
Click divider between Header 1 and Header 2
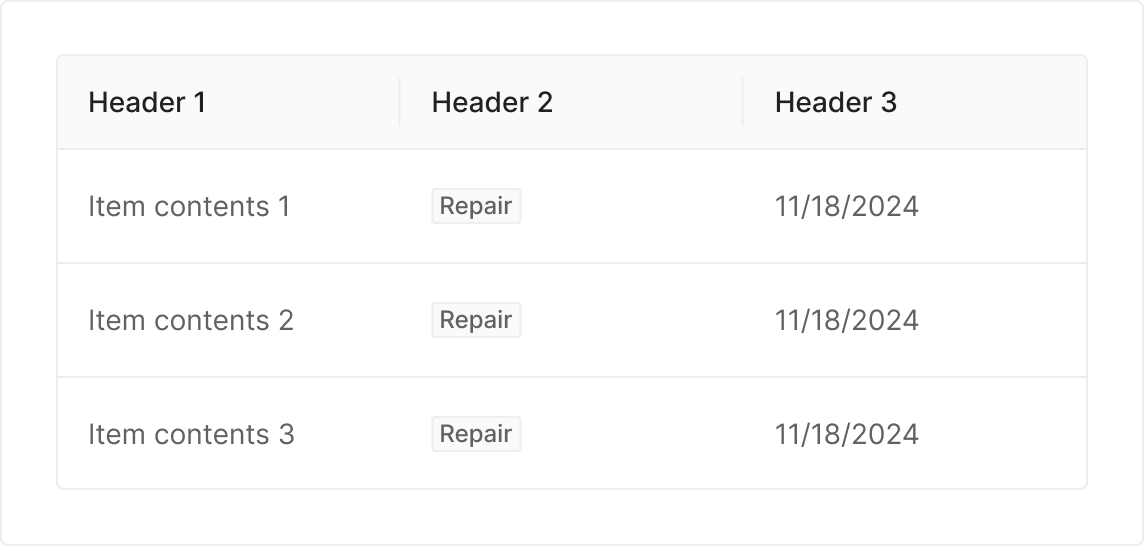[400, 102]
